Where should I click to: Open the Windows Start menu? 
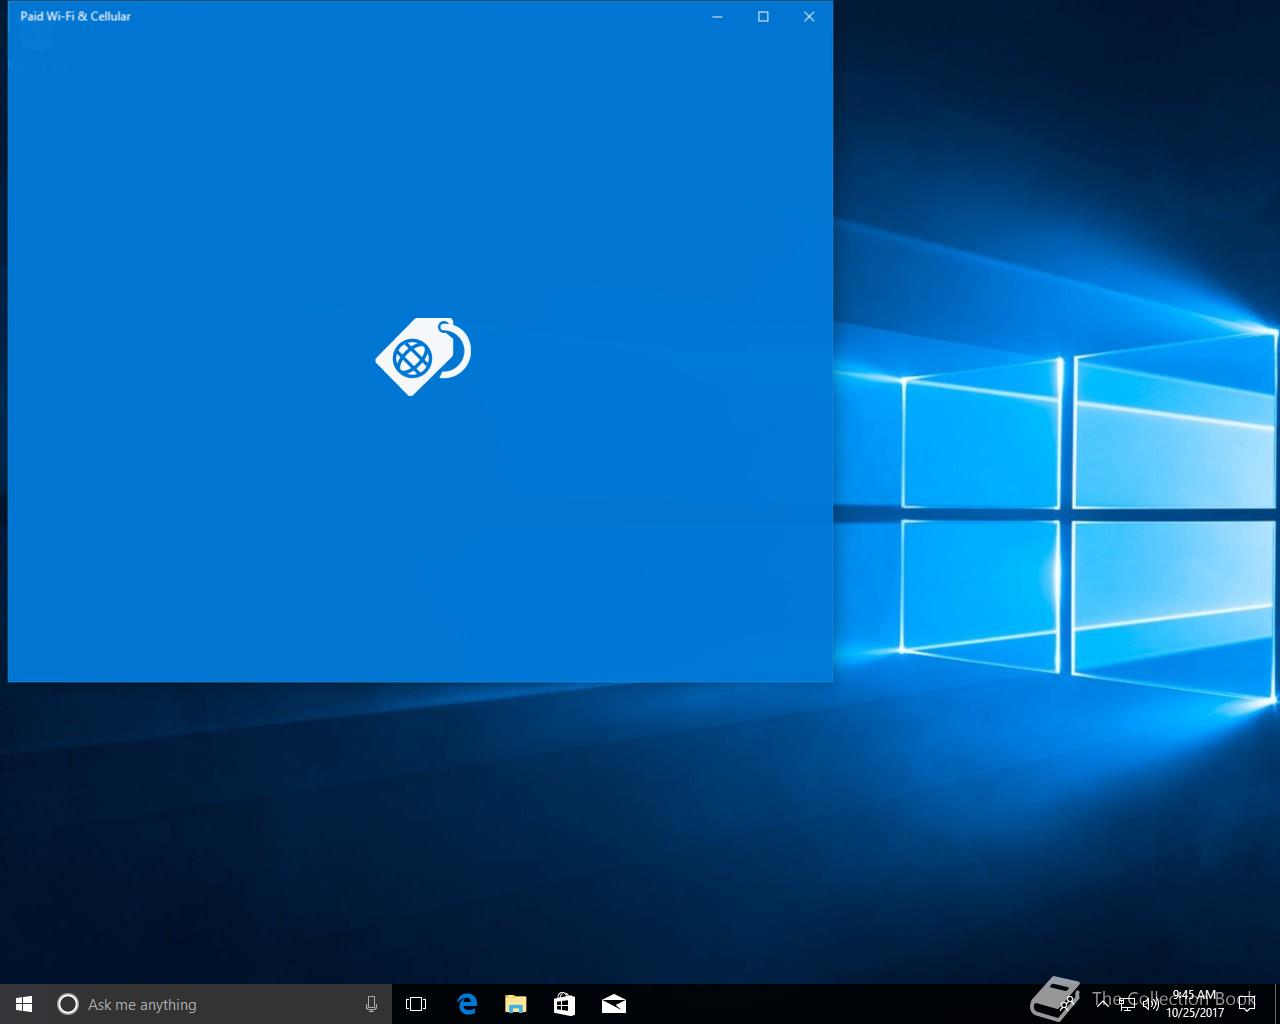24,1004
